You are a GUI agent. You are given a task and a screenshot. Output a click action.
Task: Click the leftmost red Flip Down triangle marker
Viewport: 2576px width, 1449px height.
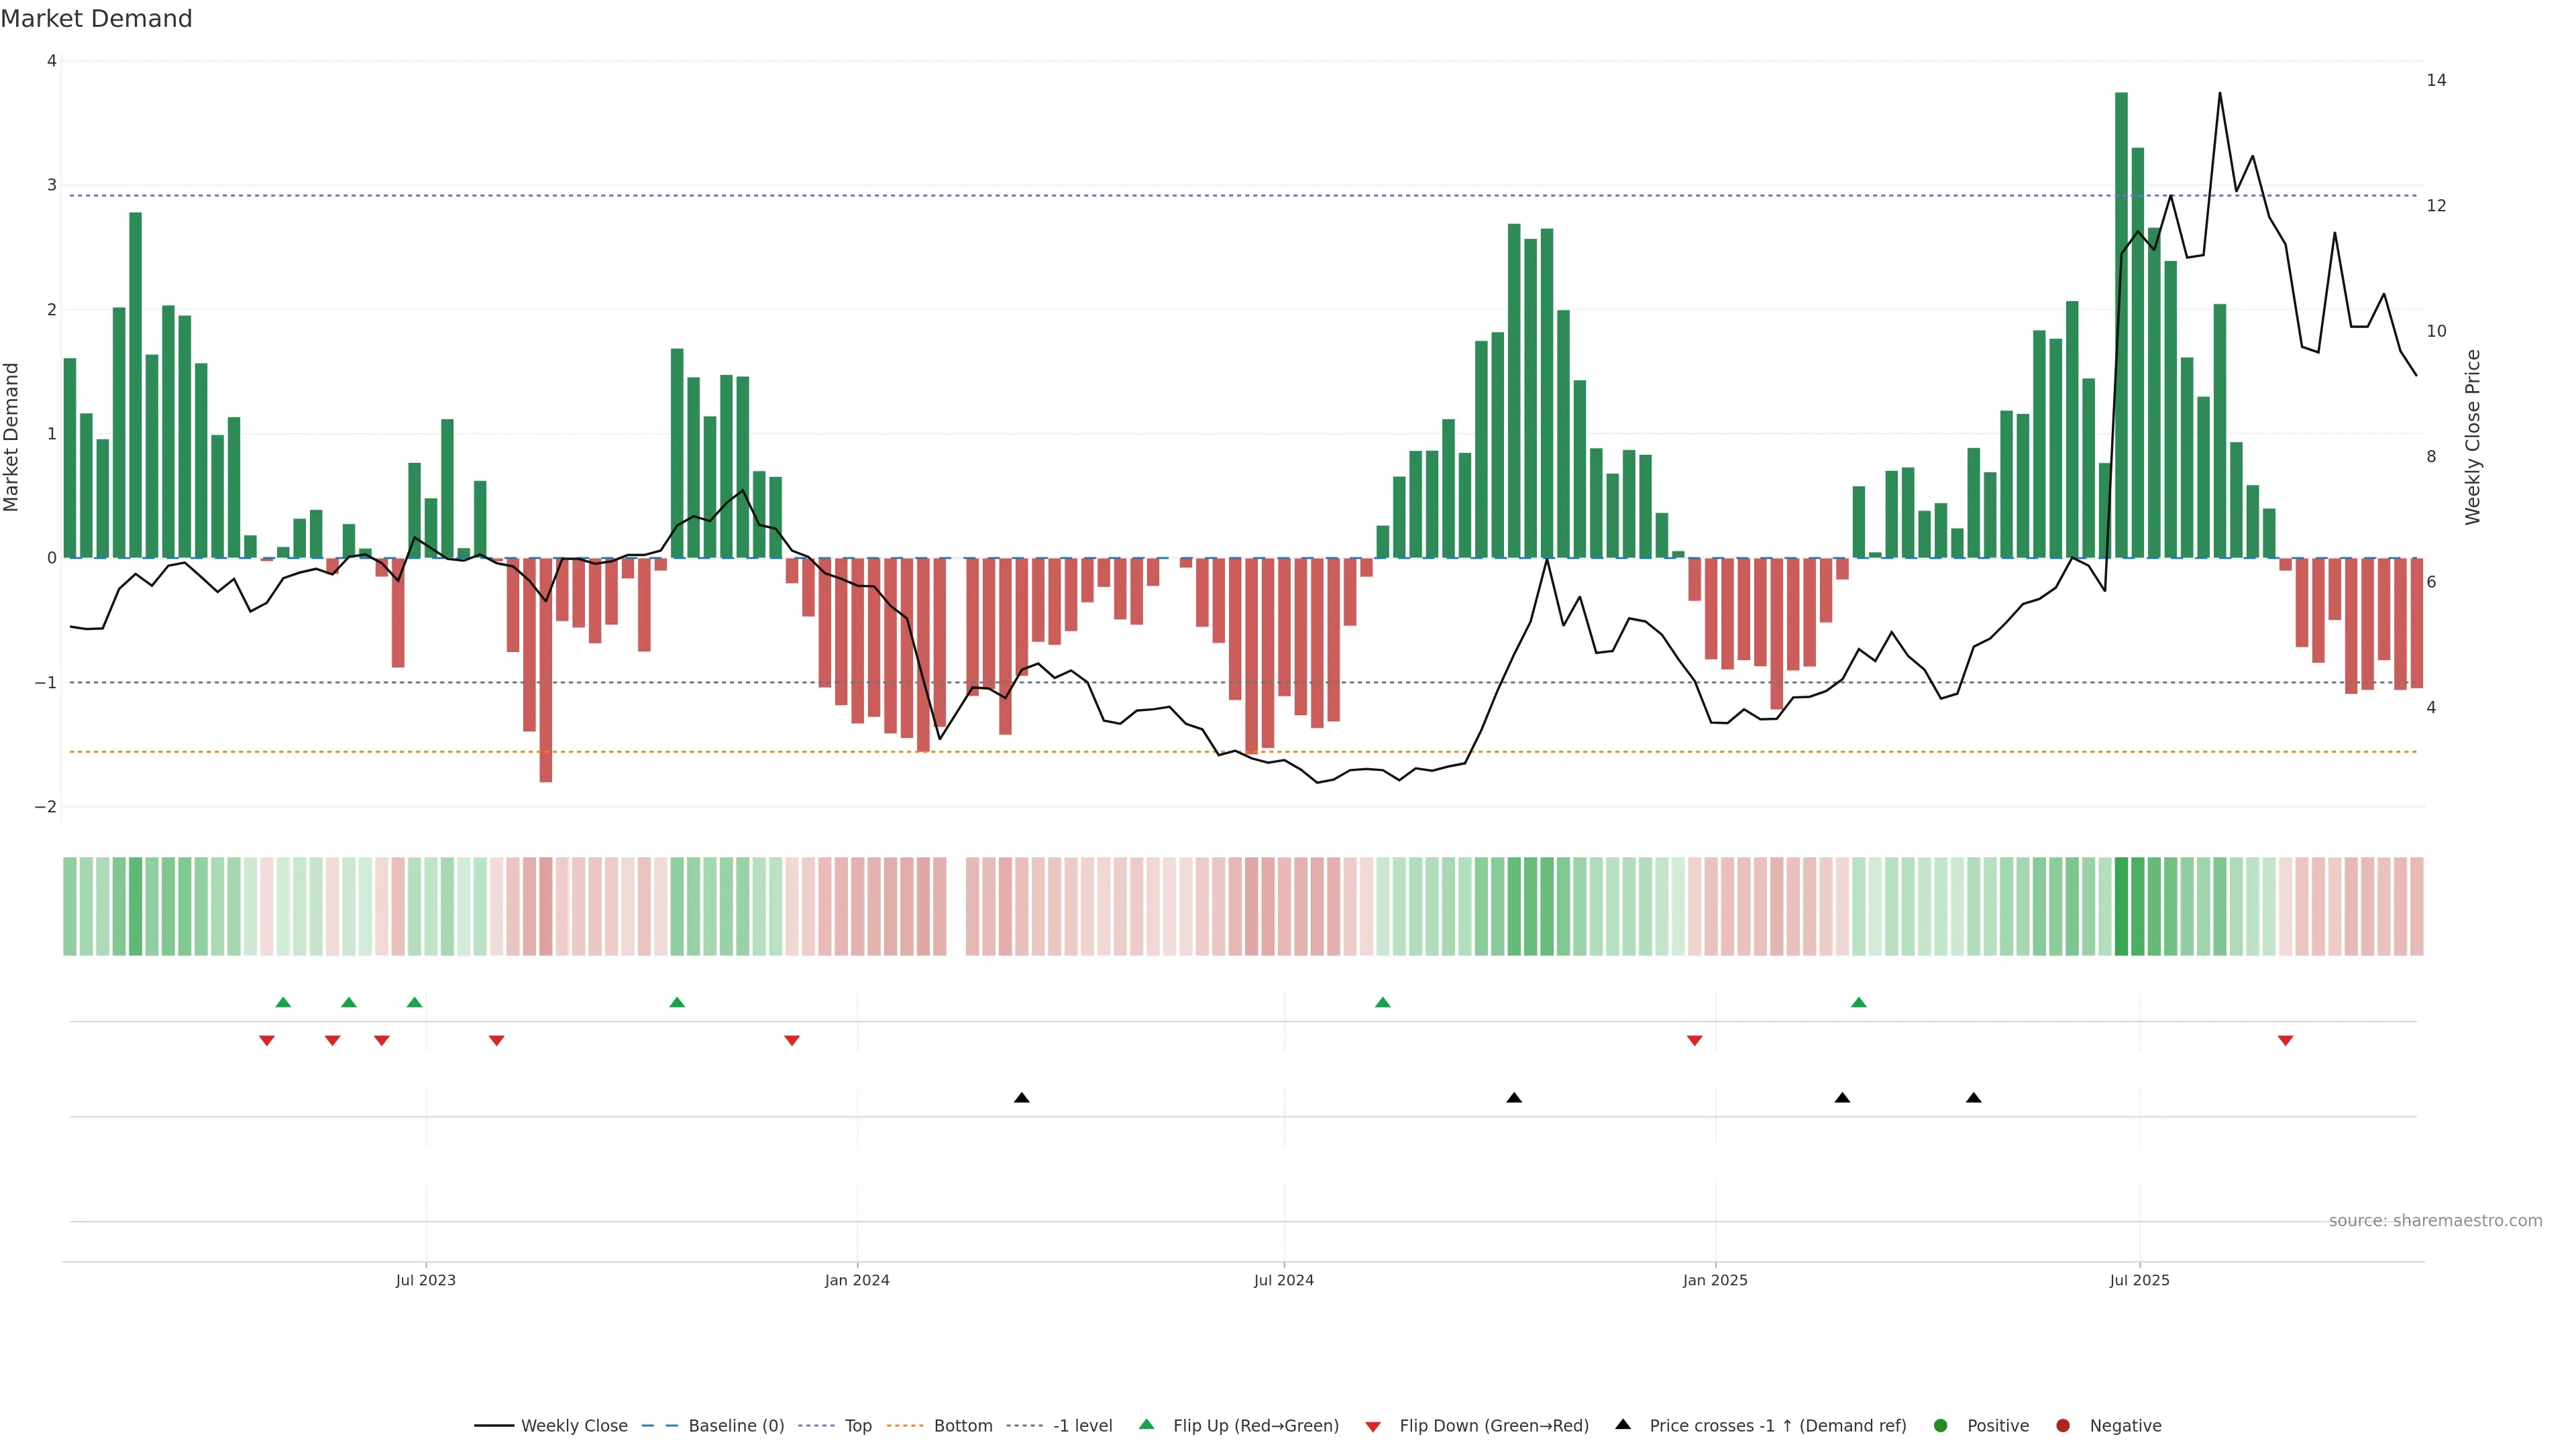(x=267, y=1041)
